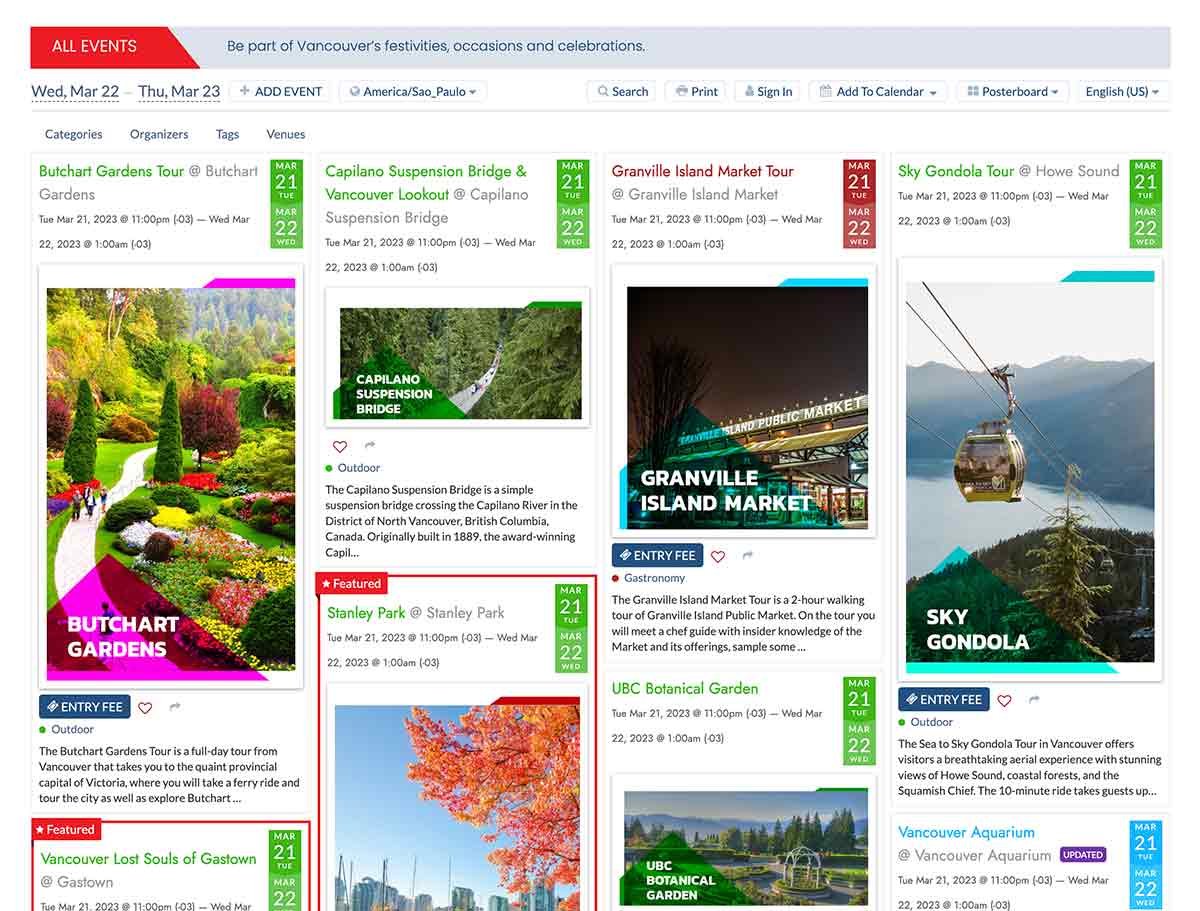The height and width of the screenshot is (911, 1200).
Task: Click the Outdoor category under Butchart Gardens
Action: click(72, 730)
